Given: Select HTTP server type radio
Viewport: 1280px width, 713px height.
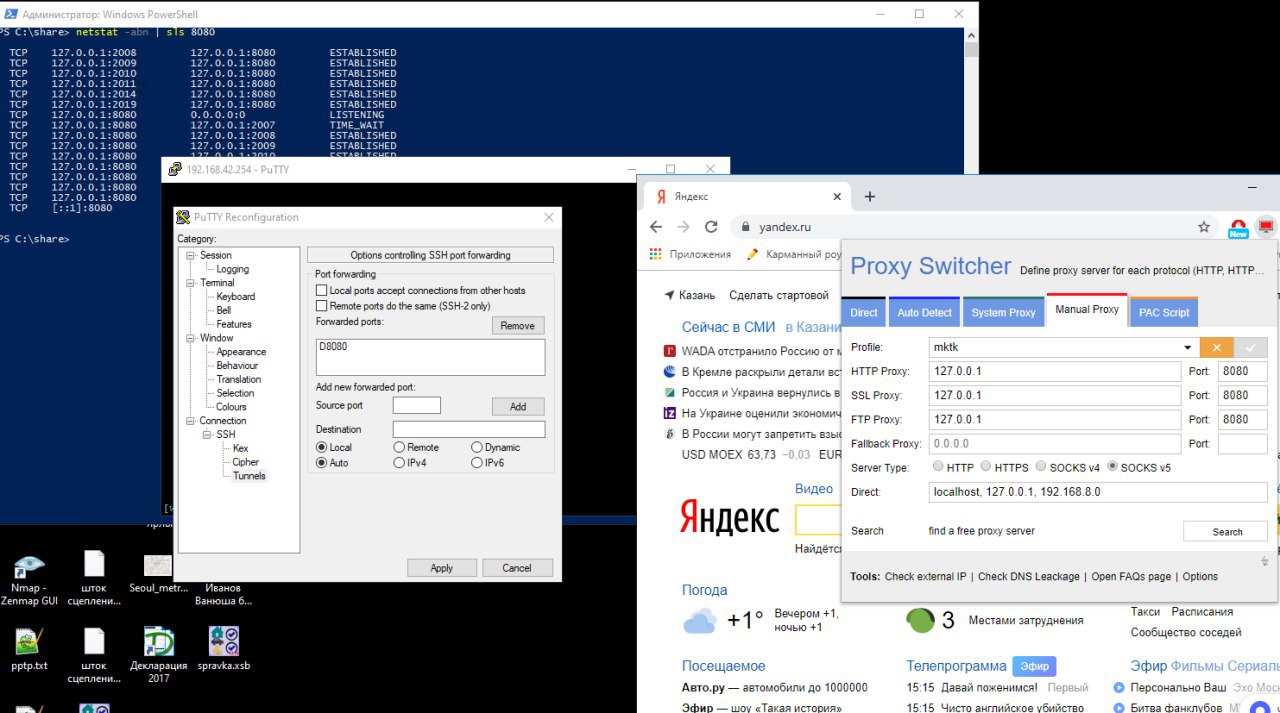Looking at the screenshot, I should click(938, 466).
